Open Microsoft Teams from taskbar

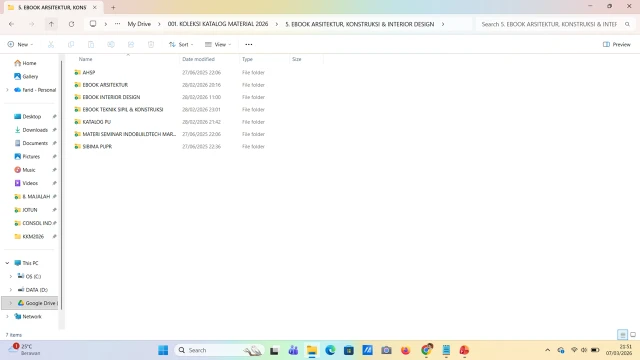[293, 350]
